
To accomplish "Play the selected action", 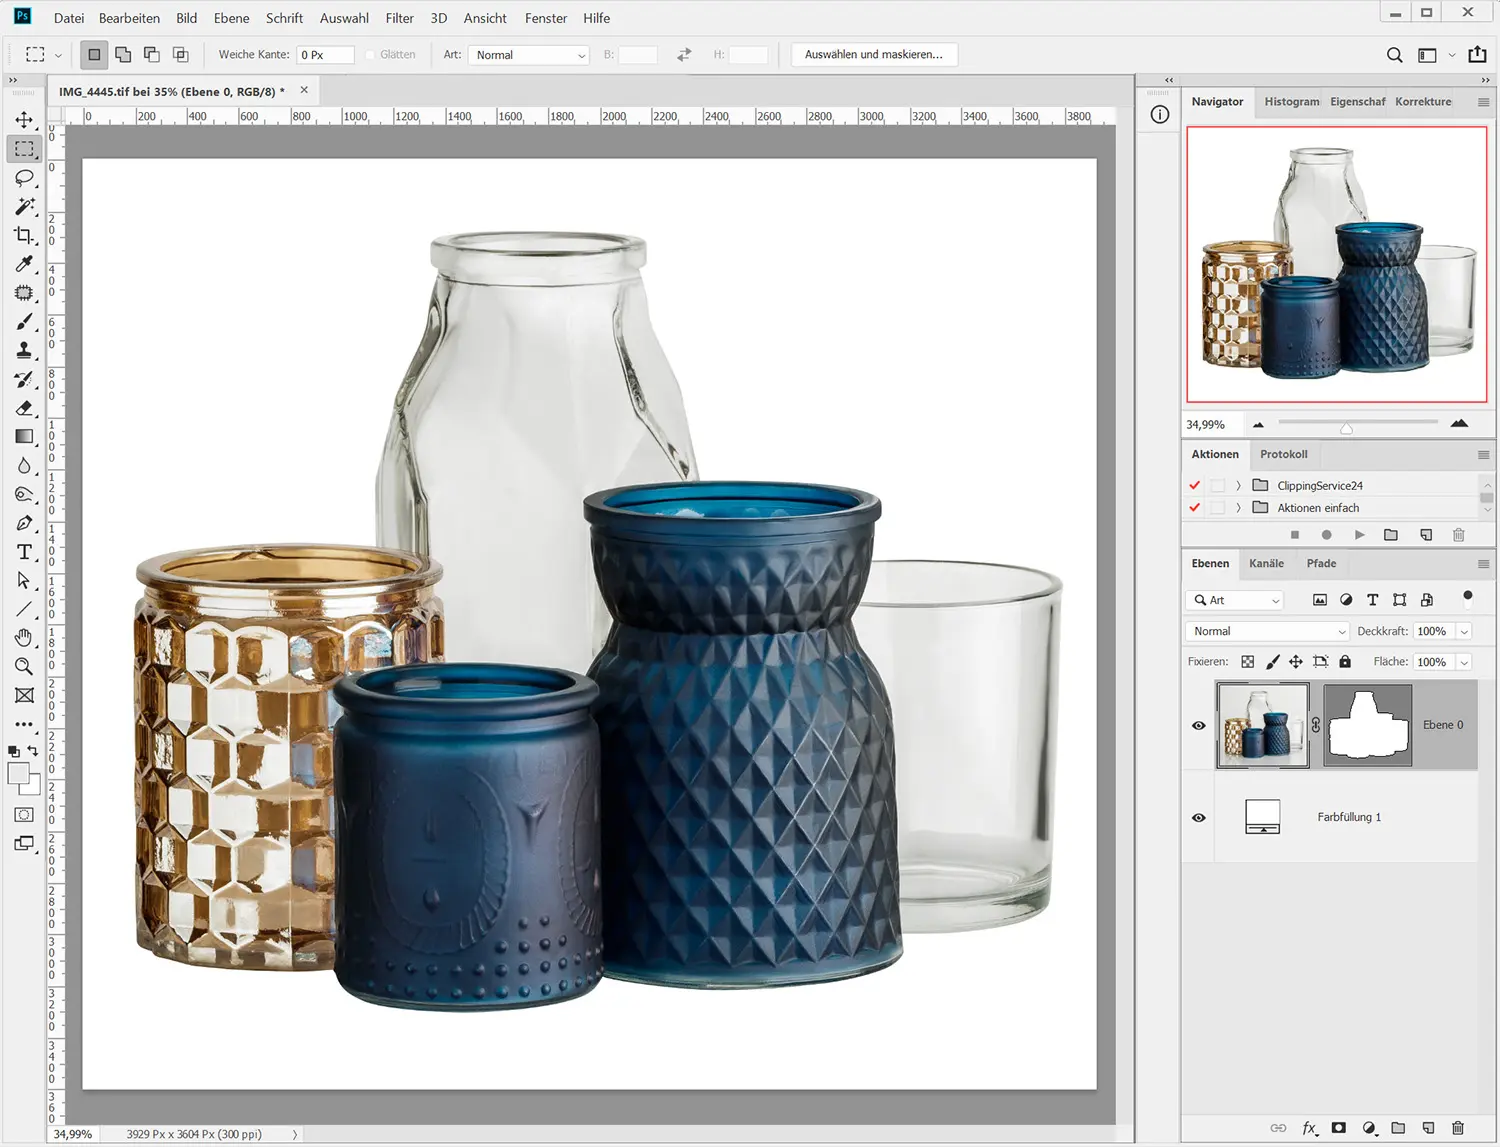I will point(1359,535).
